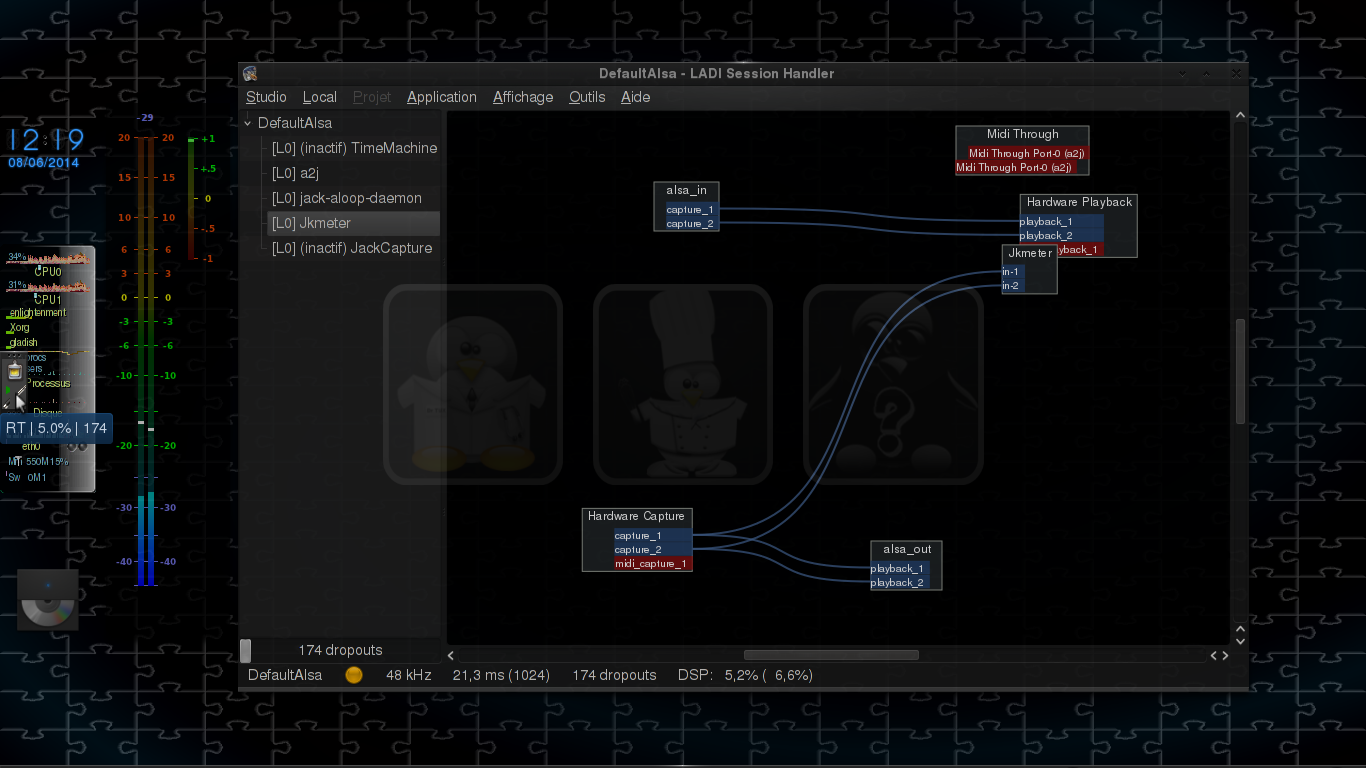Open the Studio menu
The width and height of the screenshot is (1366, 768).
tap(266, 97)
